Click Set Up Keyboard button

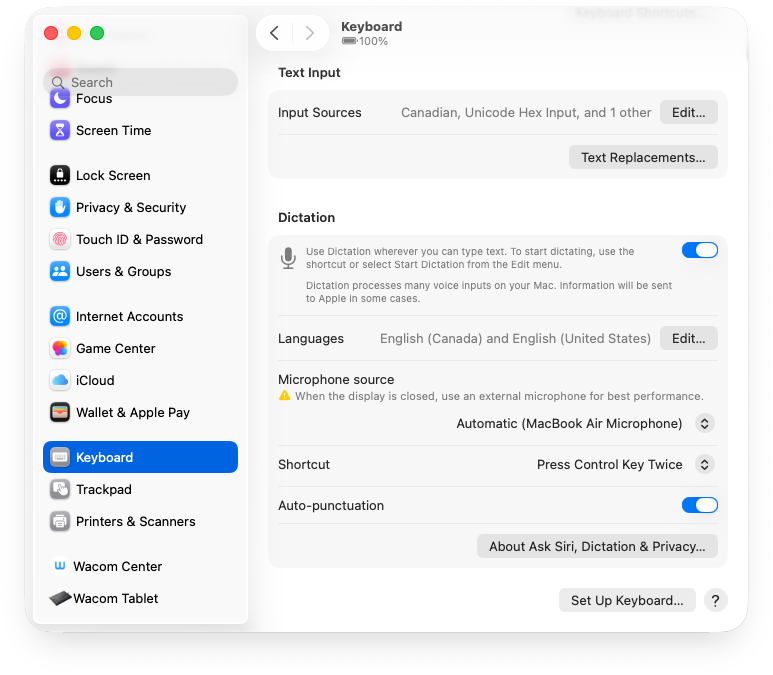click(627, 600)
